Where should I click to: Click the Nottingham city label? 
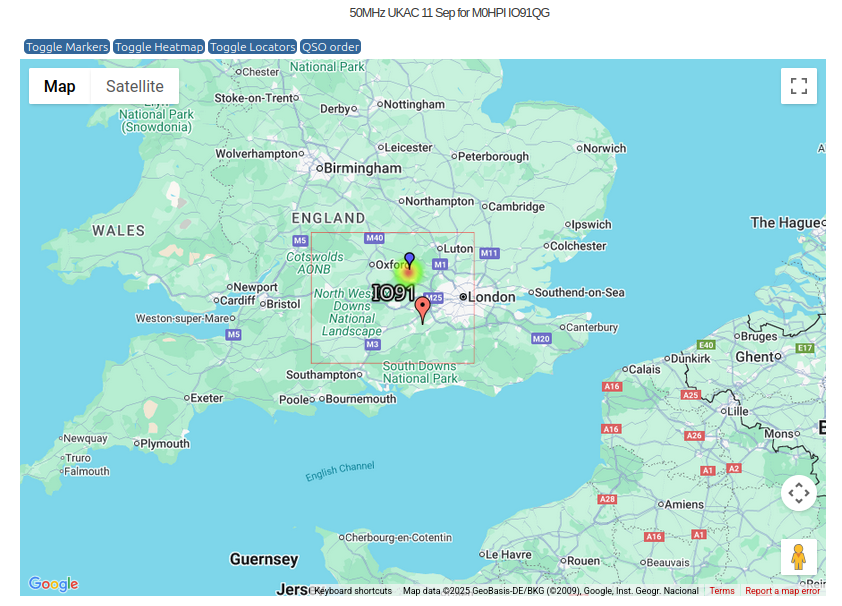[414, 105]
